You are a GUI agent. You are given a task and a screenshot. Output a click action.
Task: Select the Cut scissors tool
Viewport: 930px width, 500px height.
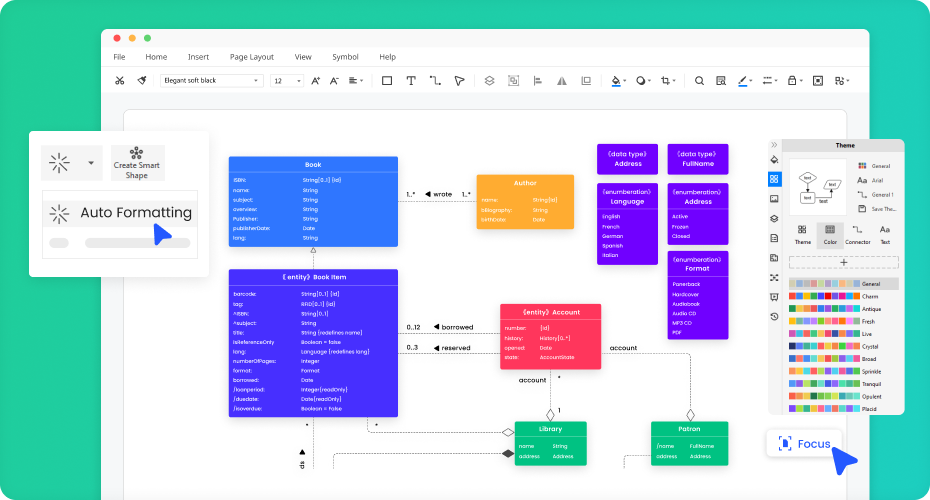pos(120,80)
